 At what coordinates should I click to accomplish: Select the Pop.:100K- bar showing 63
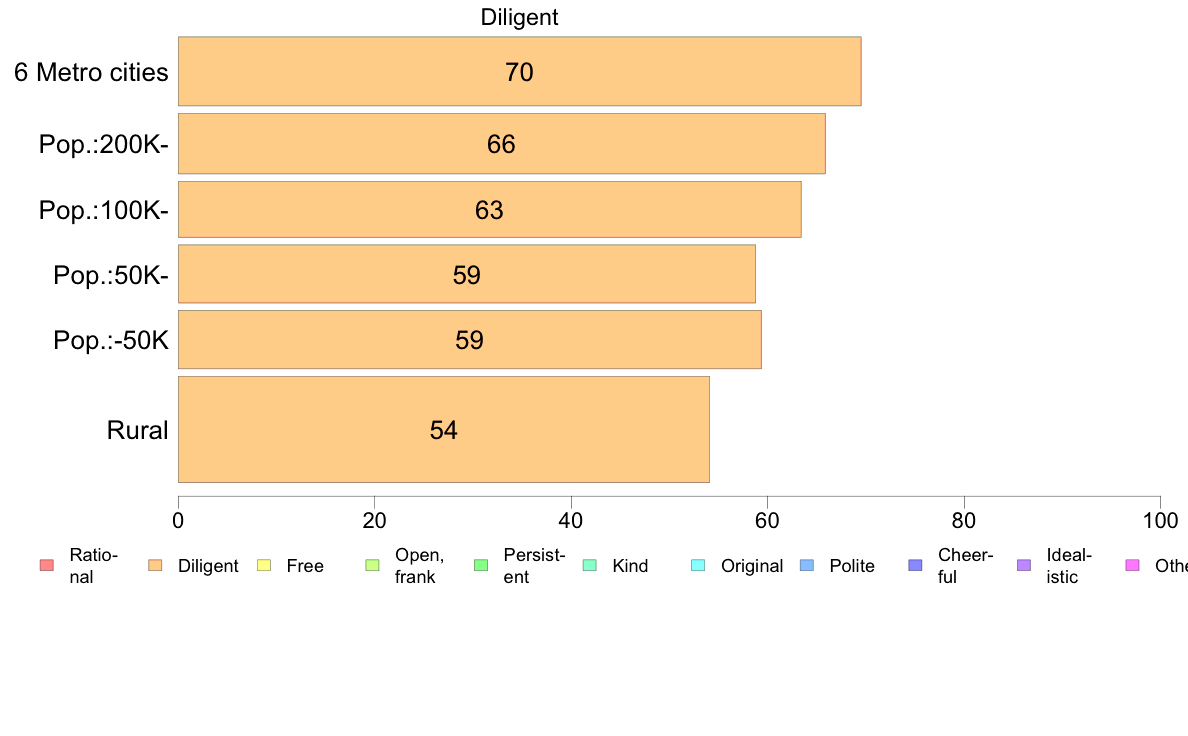click(x=489, y=210)
